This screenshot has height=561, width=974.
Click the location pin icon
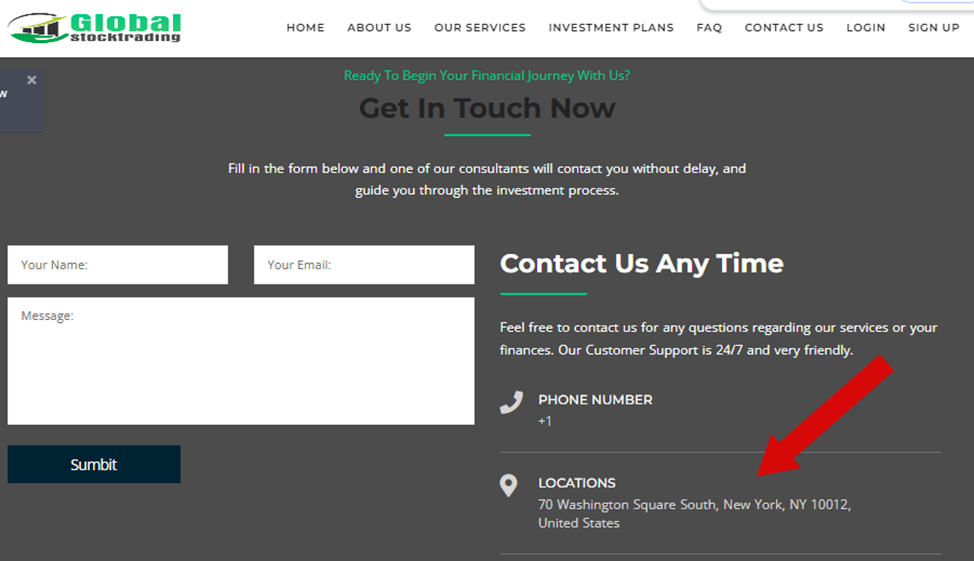point(508,485)
